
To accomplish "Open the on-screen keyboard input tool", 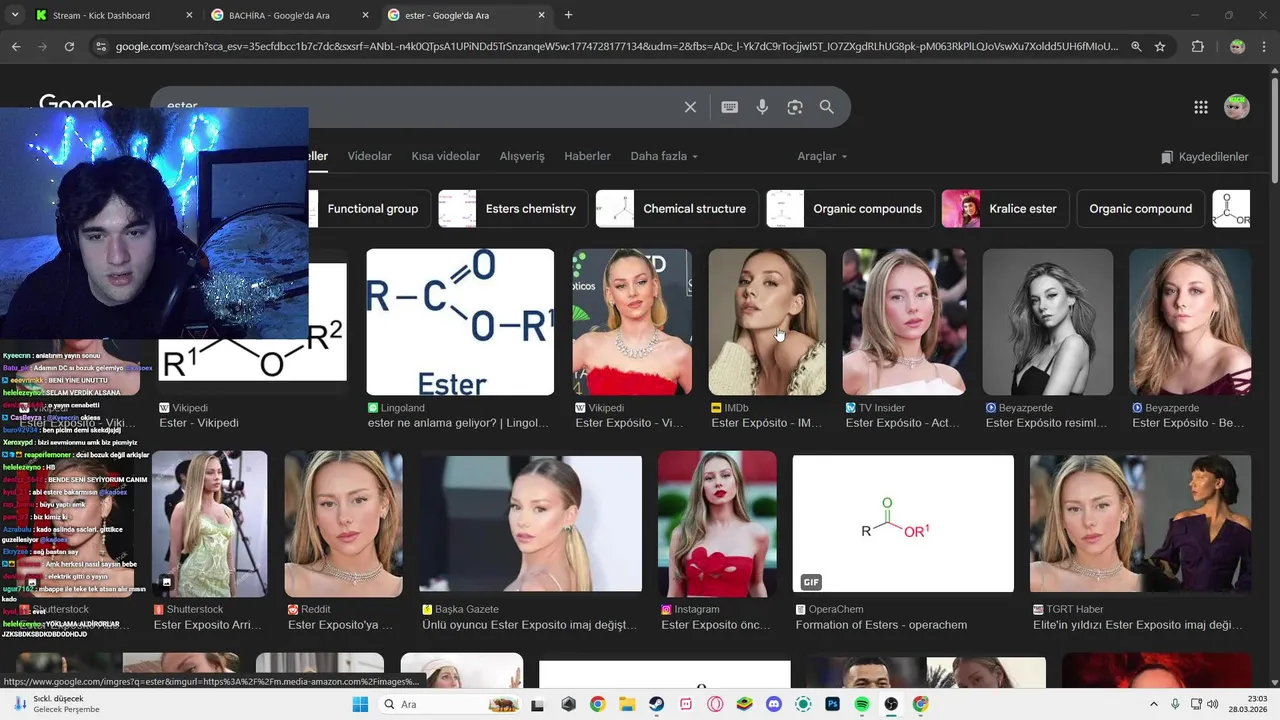I will [730, 107].
